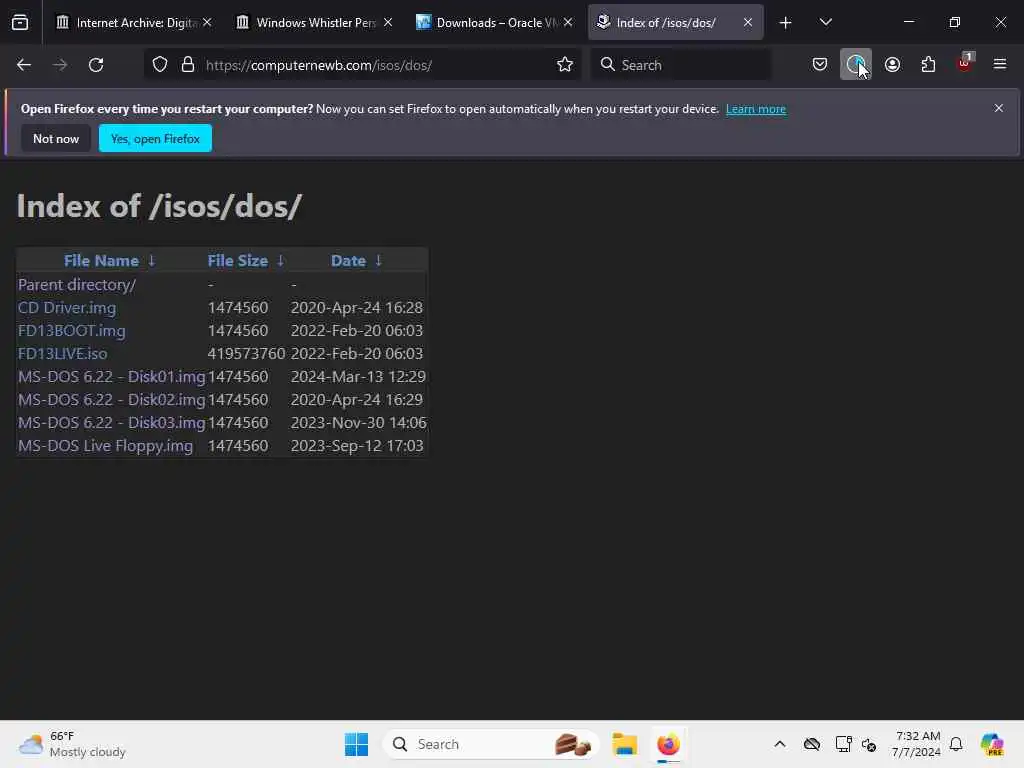Screen dimensions: 1024x768
Task: Open the network display tray icon
Action: [x=843, y=744]
